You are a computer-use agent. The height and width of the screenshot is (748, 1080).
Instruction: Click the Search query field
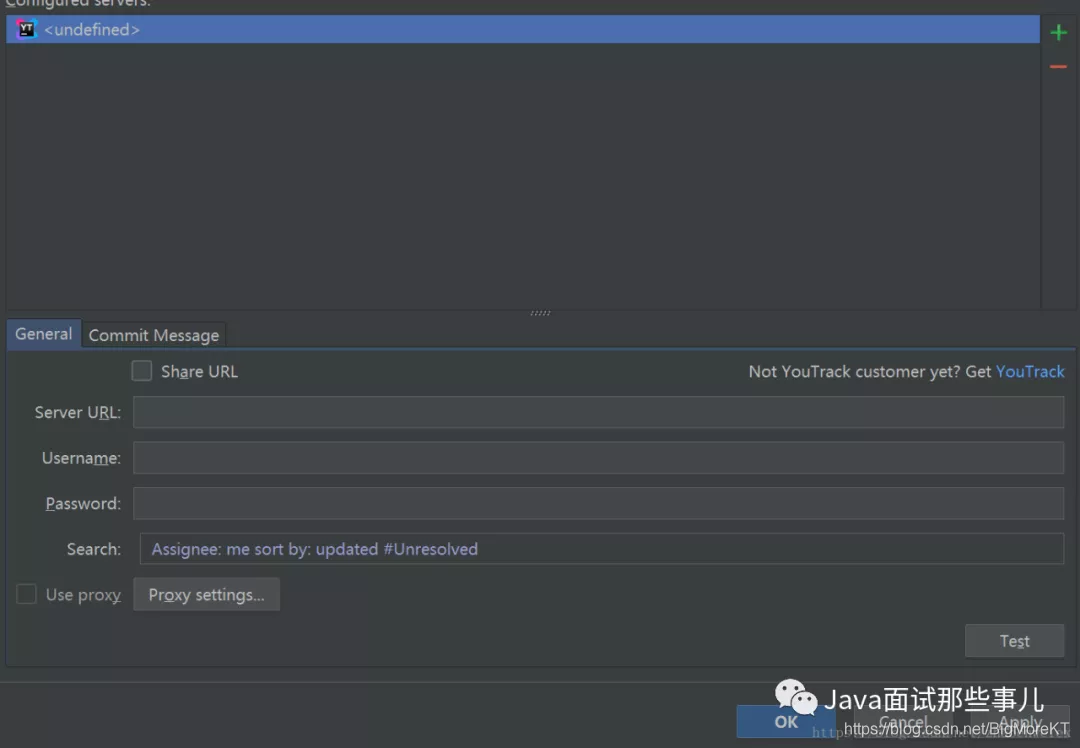(x=602, y=549)
